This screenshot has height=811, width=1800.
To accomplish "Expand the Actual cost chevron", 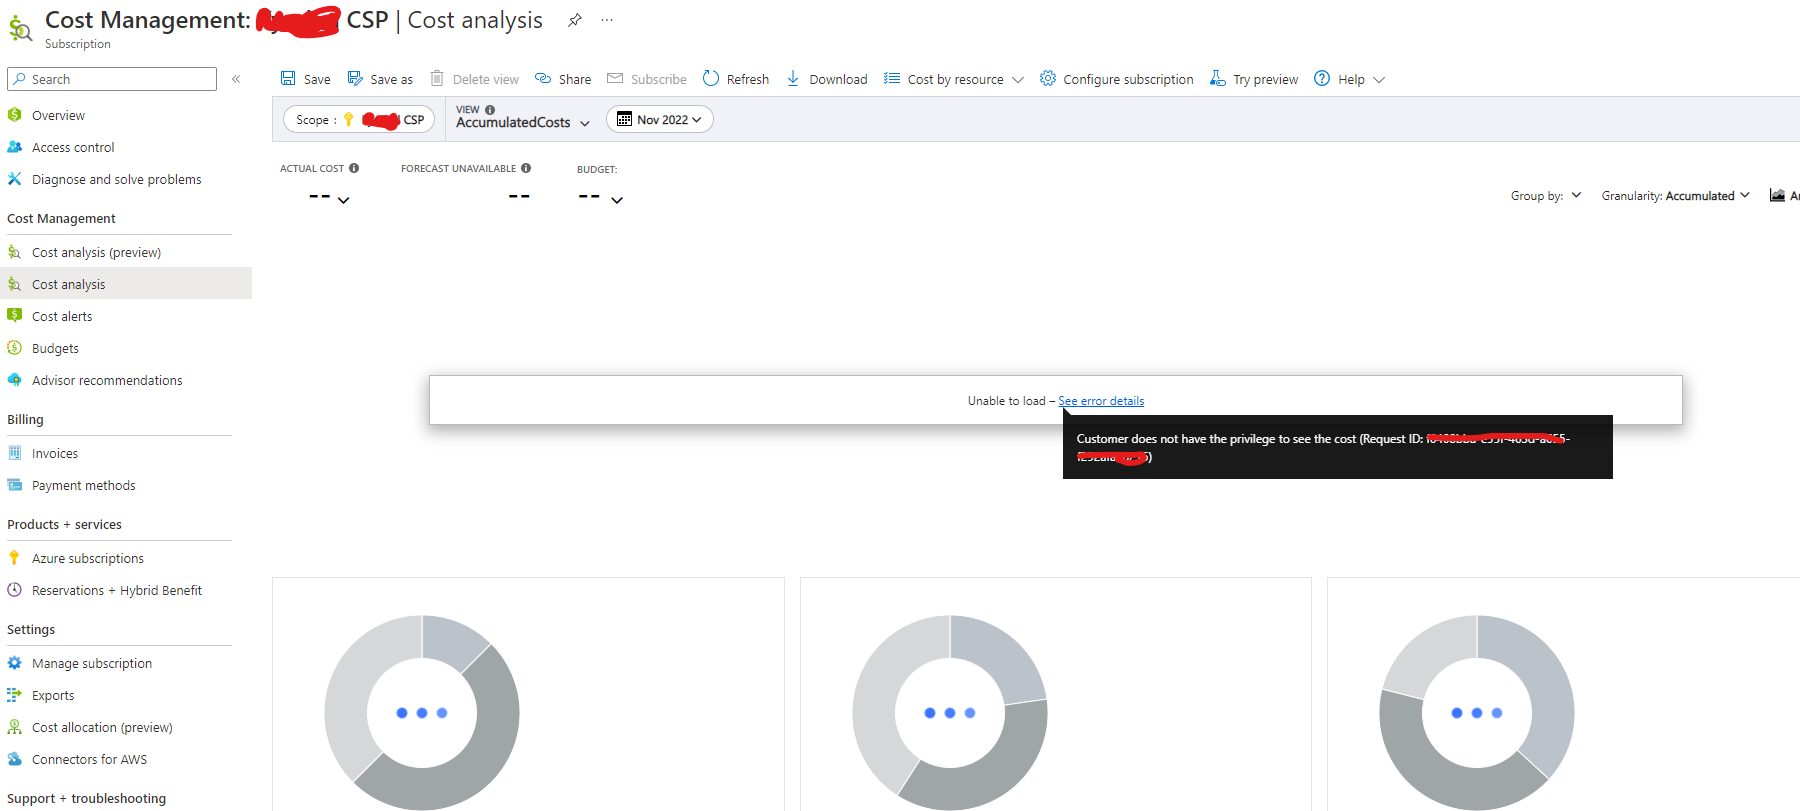I will [344, 200].
